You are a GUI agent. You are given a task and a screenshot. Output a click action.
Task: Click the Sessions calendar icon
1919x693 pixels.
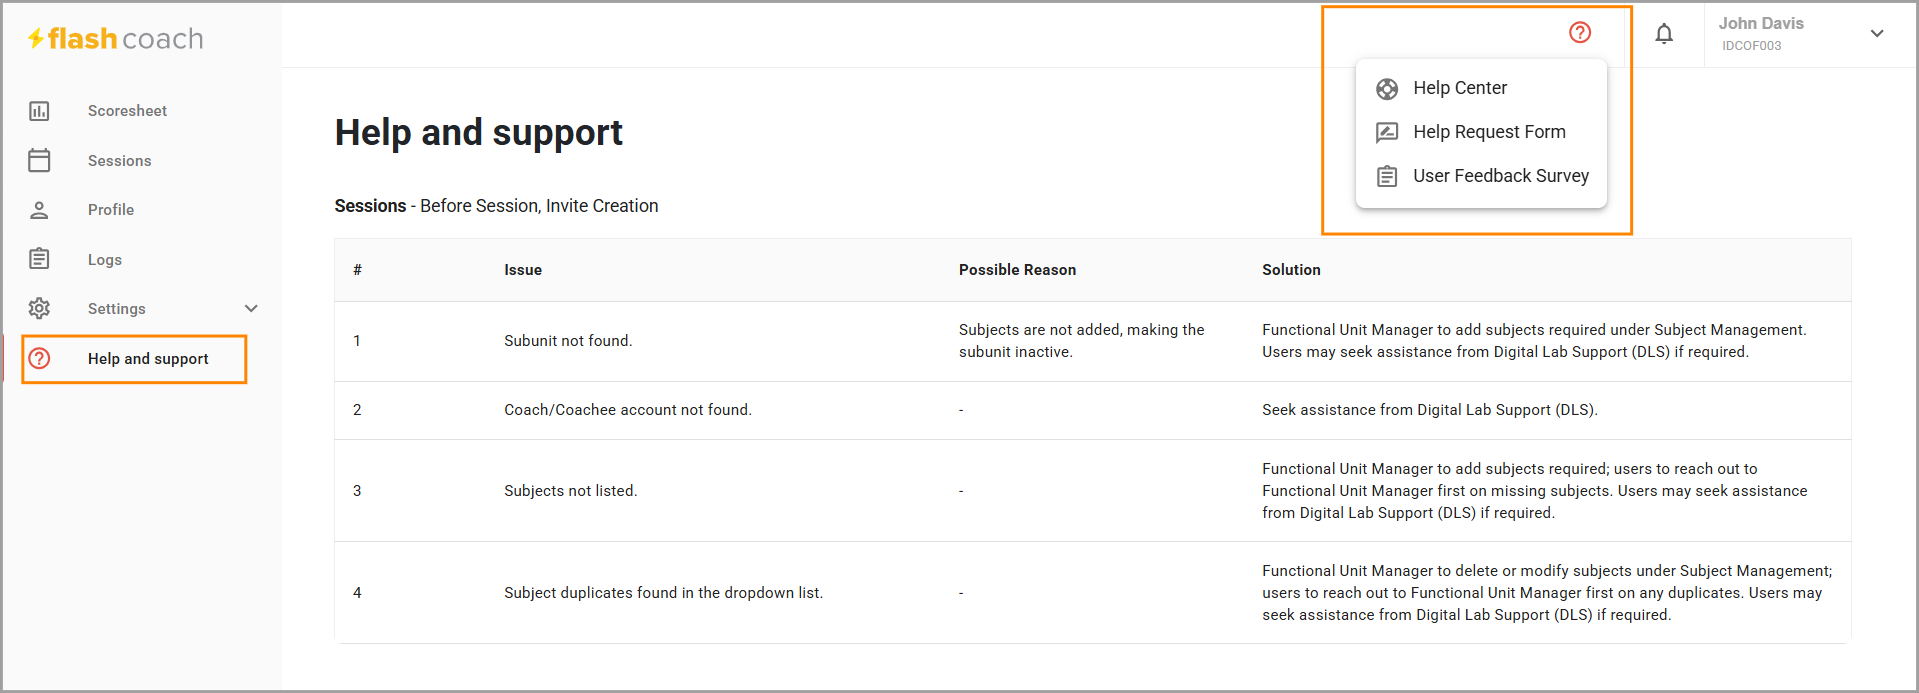tap(39, 160)
